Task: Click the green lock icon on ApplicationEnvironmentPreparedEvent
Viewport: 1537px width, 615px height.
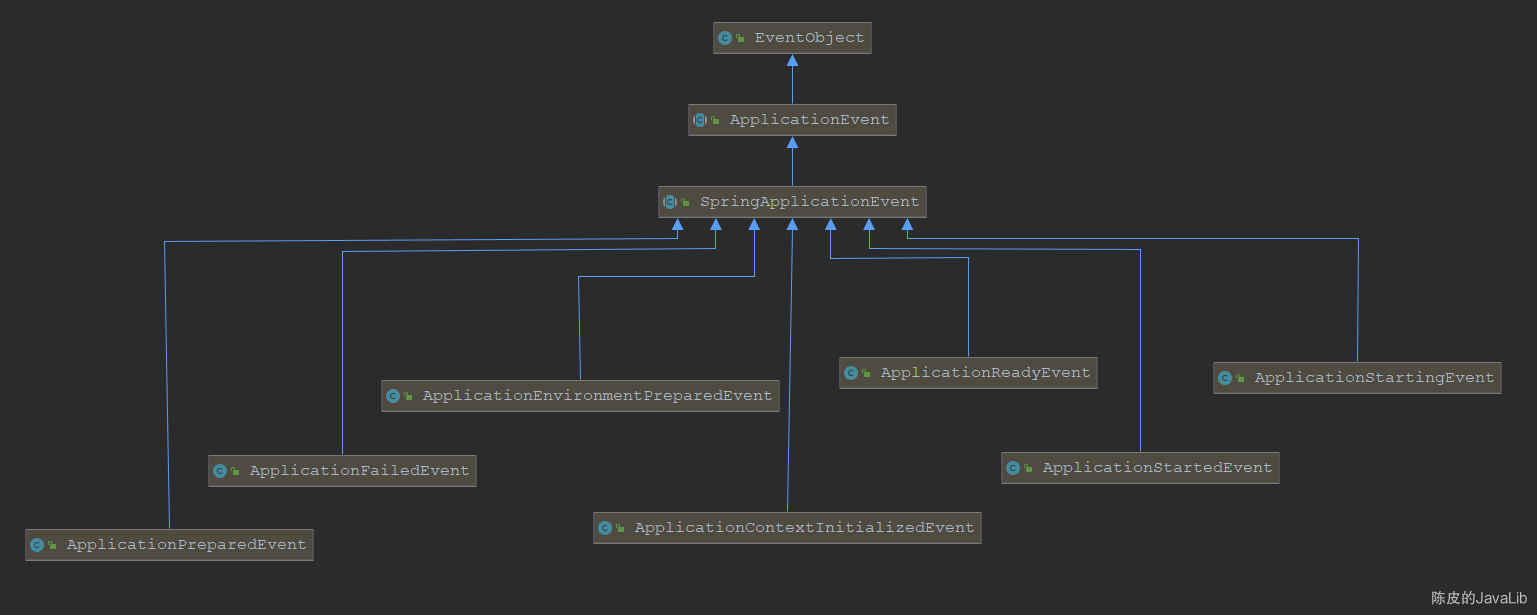Action: click(x=408, y=397)
